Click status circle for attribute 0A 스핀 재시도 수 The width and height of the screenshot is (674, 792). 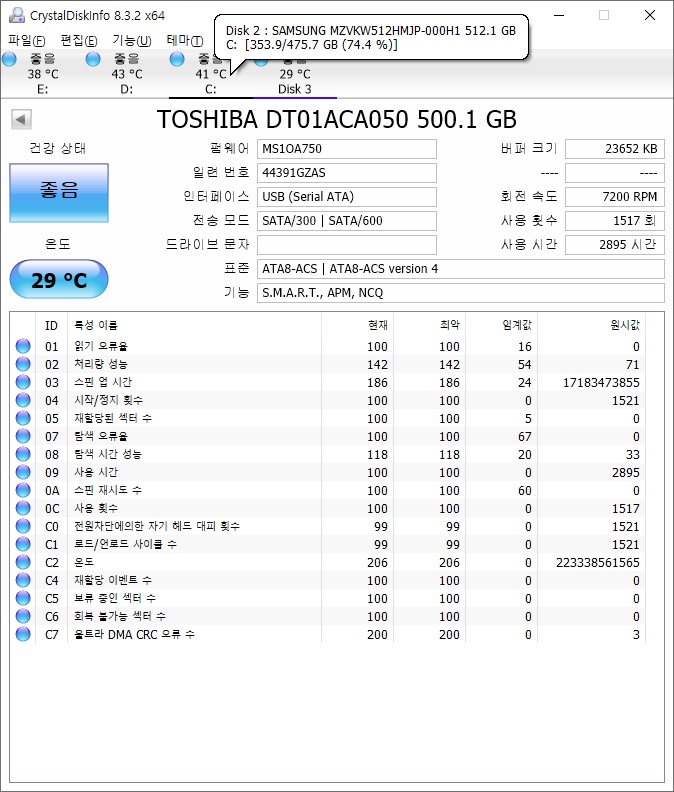23,490
